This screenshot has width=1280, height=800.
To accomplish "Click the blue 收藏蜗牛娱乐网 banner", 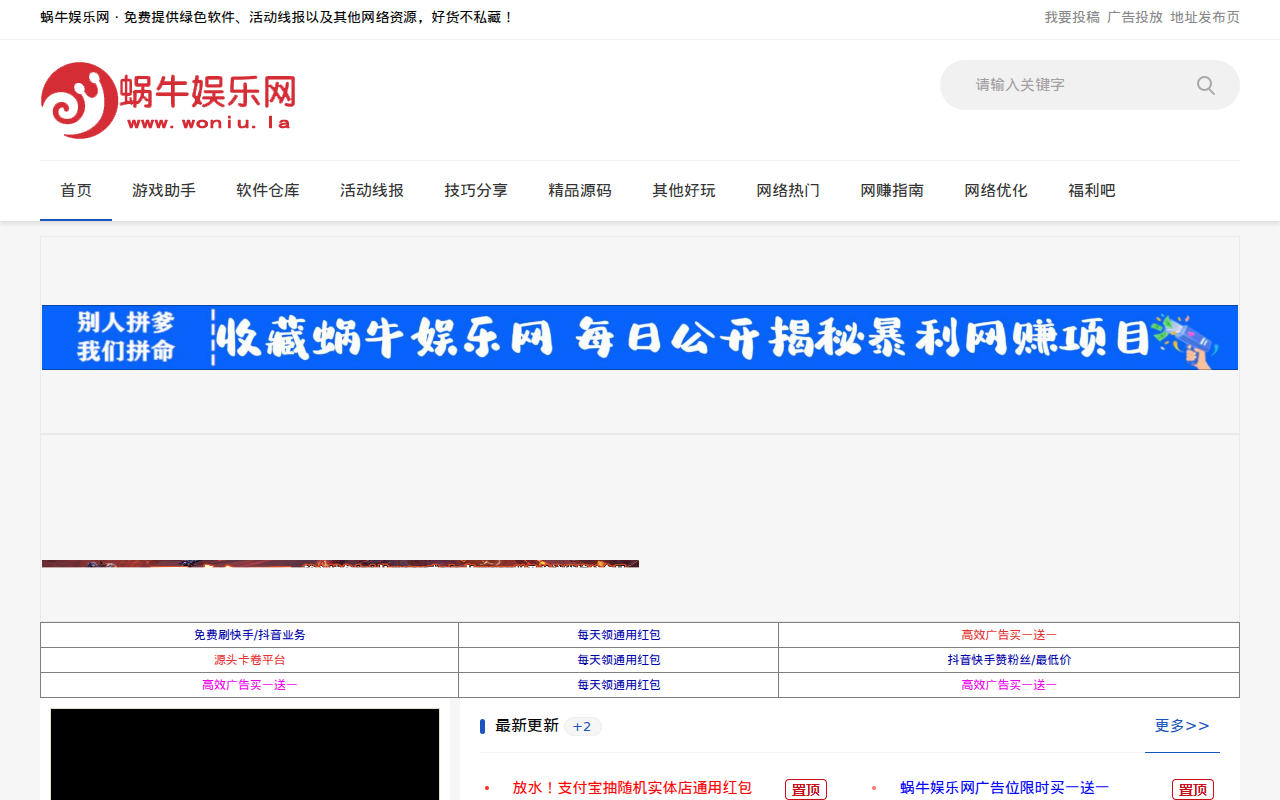I will (x=639, y=337).
